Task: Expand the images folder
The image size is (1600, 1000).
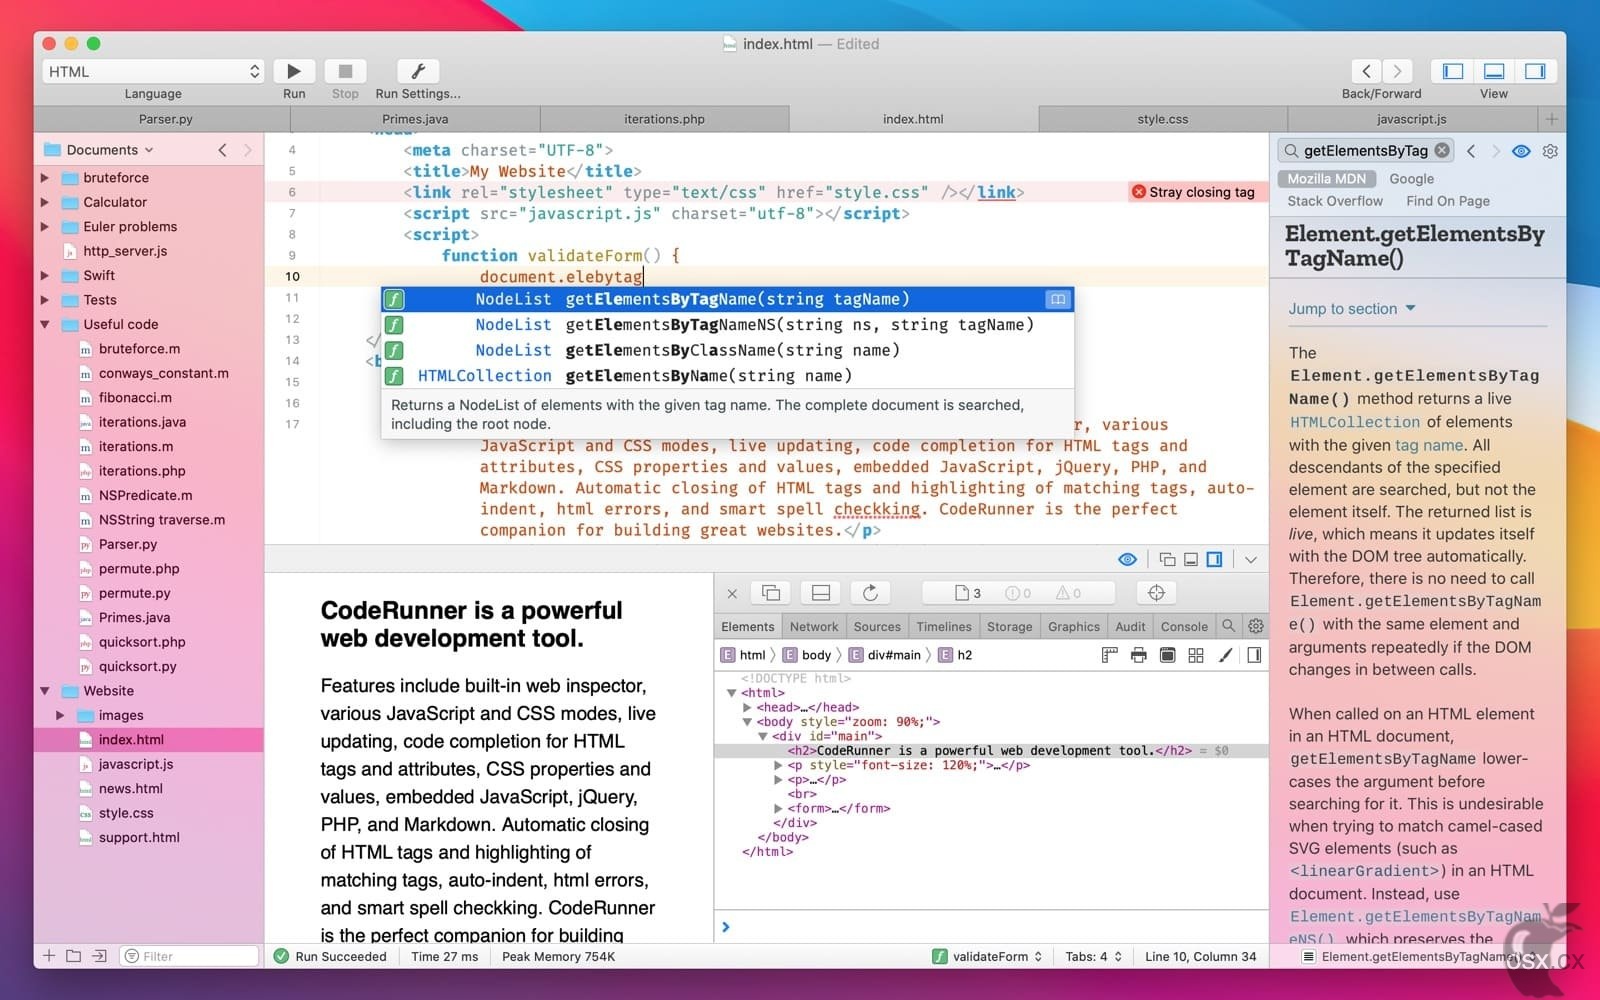Action: (60, 716)
